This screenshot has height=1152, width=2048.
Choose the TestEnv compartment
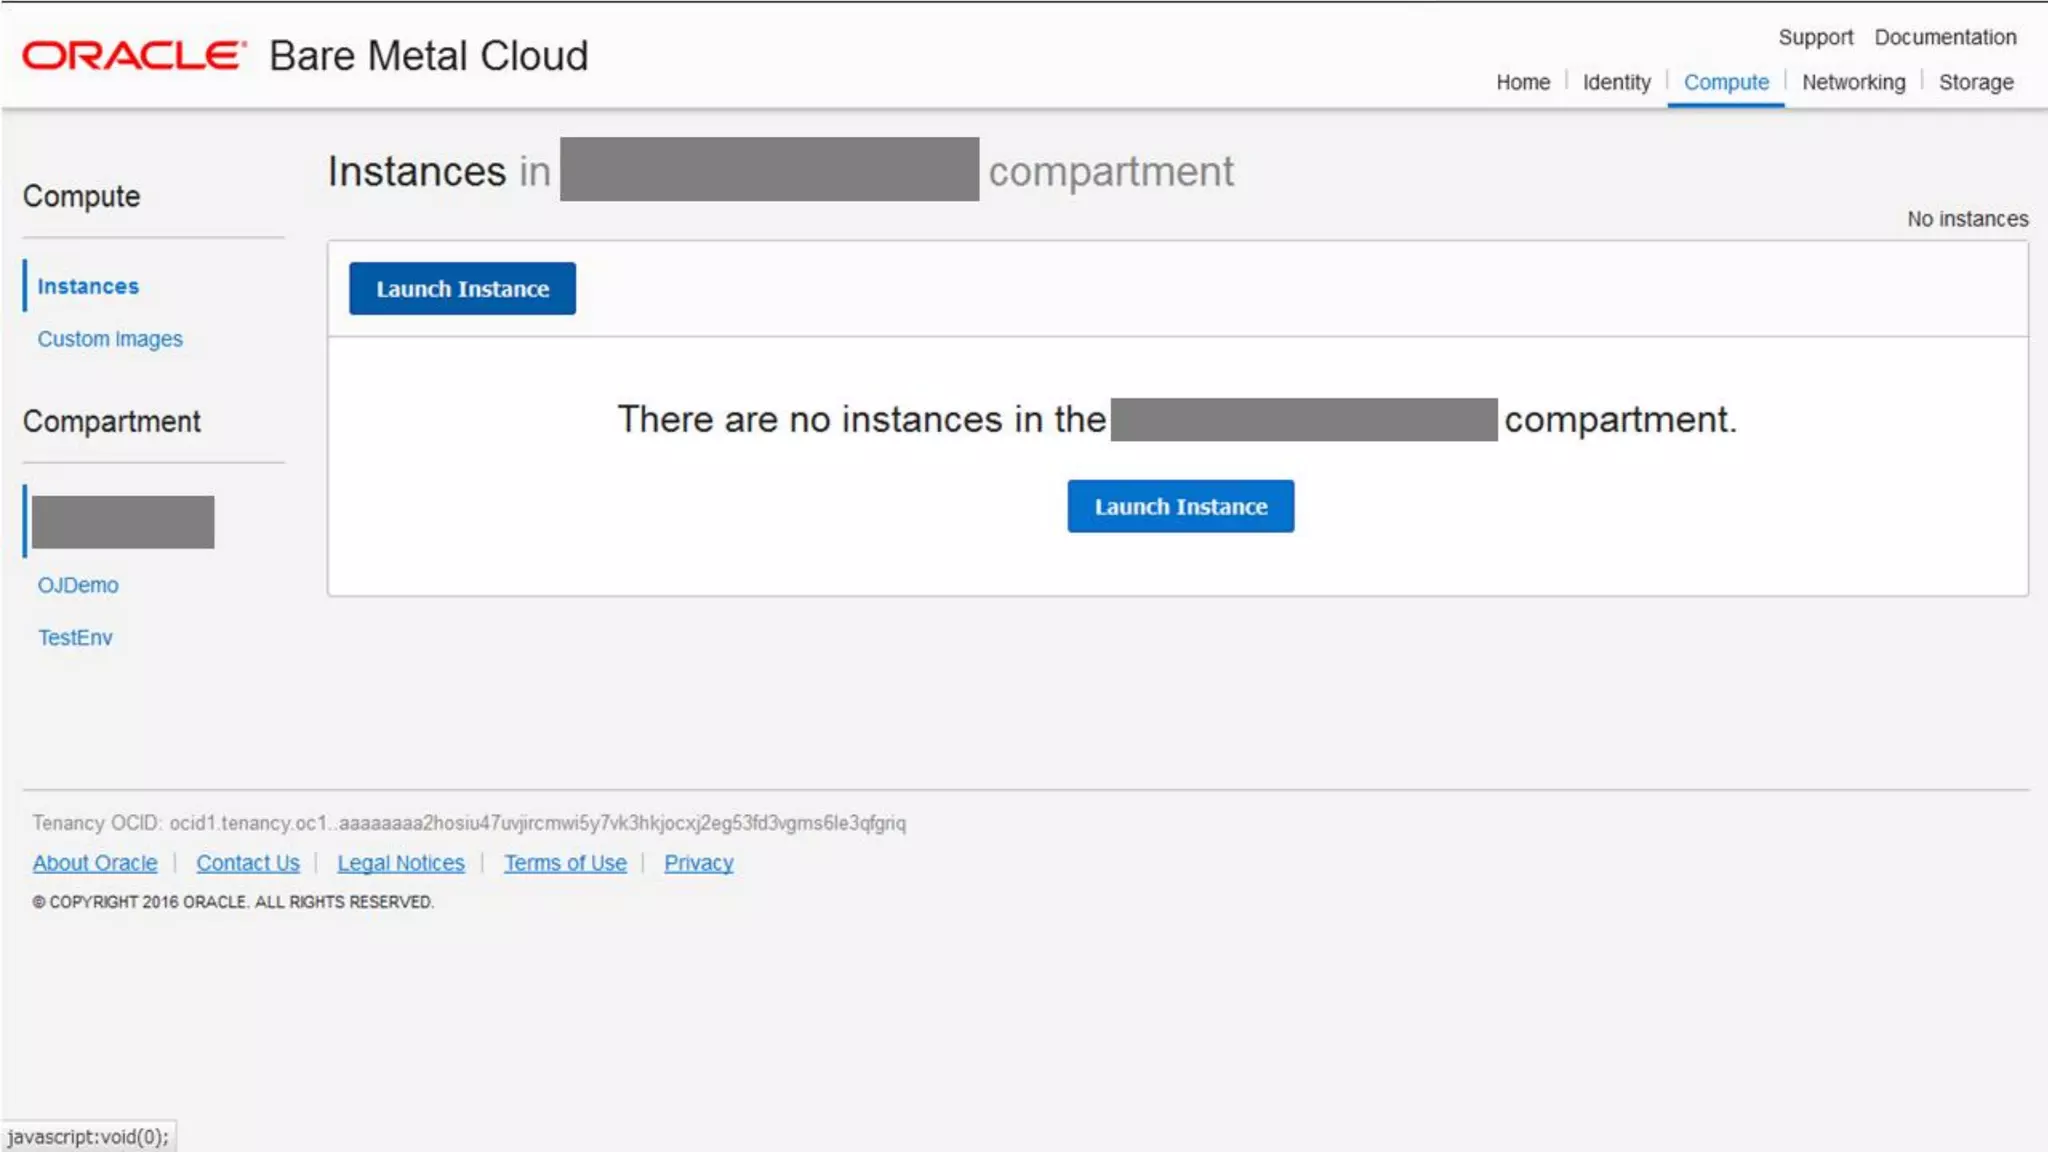tap(75, 637)
